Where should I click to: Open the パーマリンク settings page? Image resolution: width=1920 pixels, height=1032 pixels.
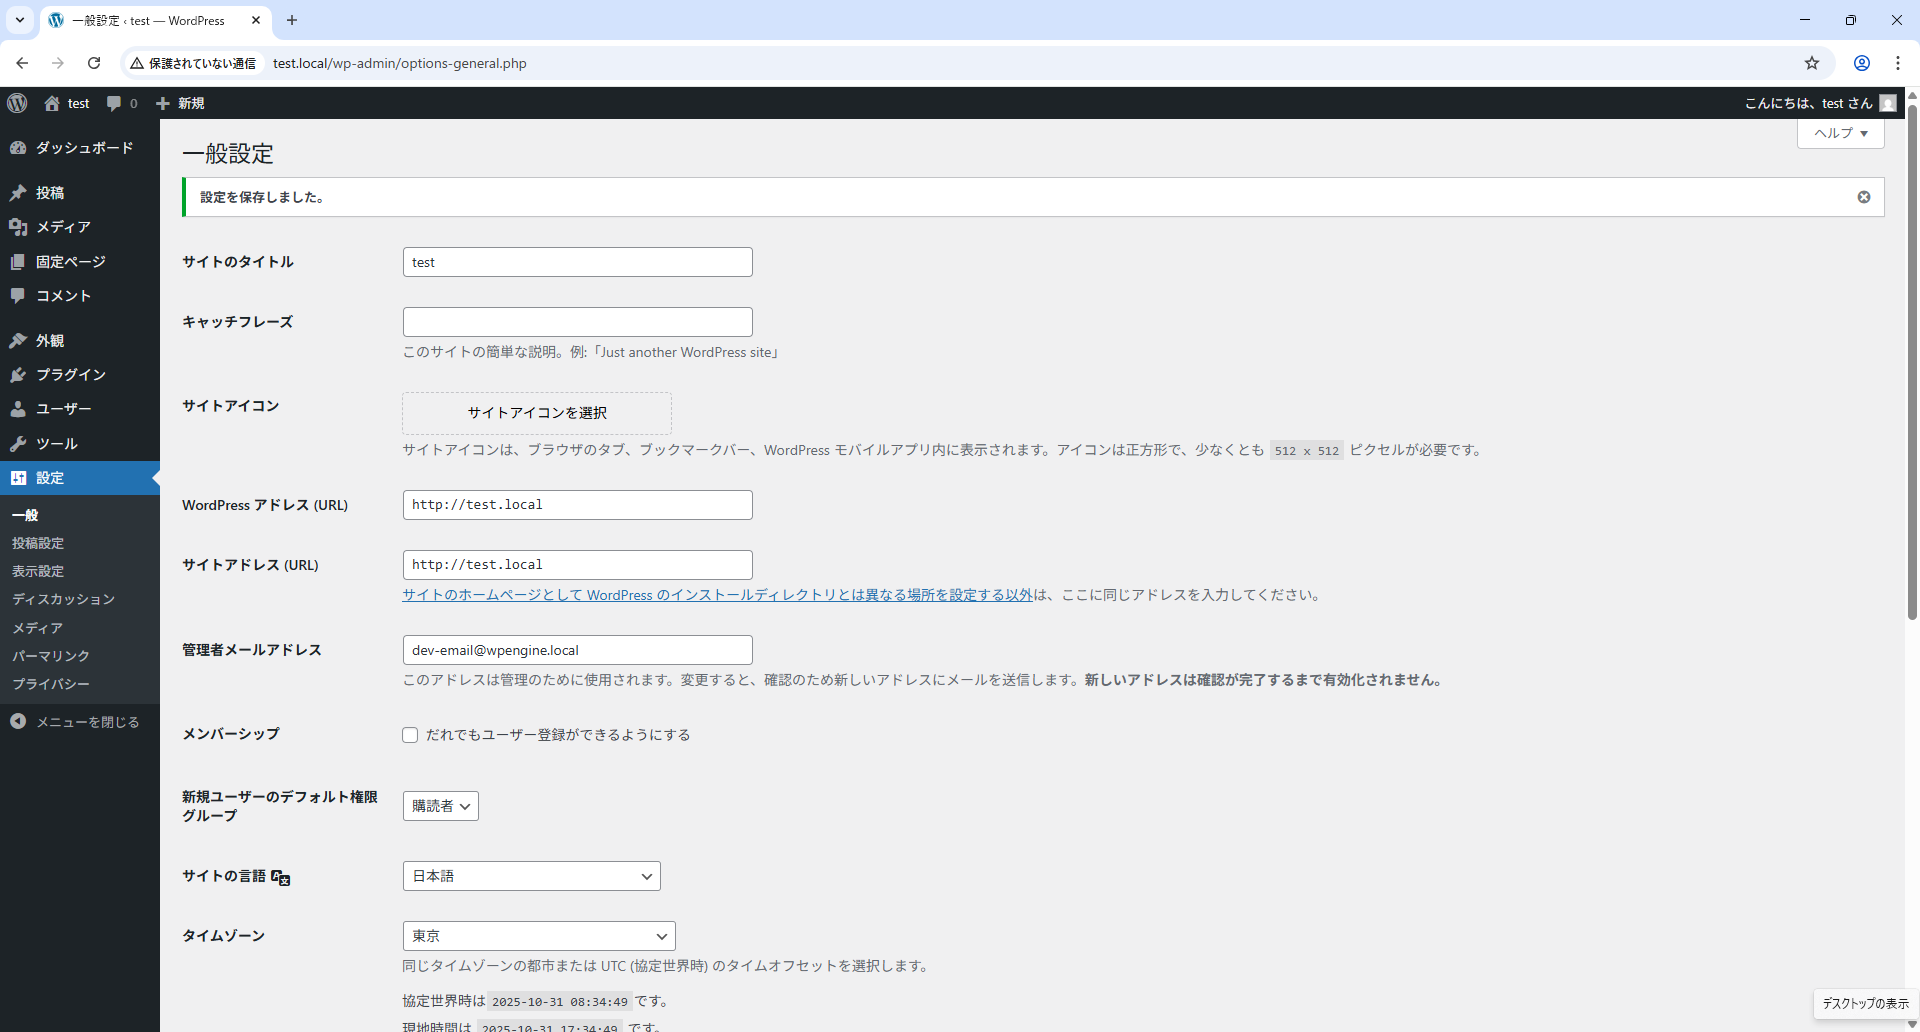pyautogui.click(x=50, y=656)
